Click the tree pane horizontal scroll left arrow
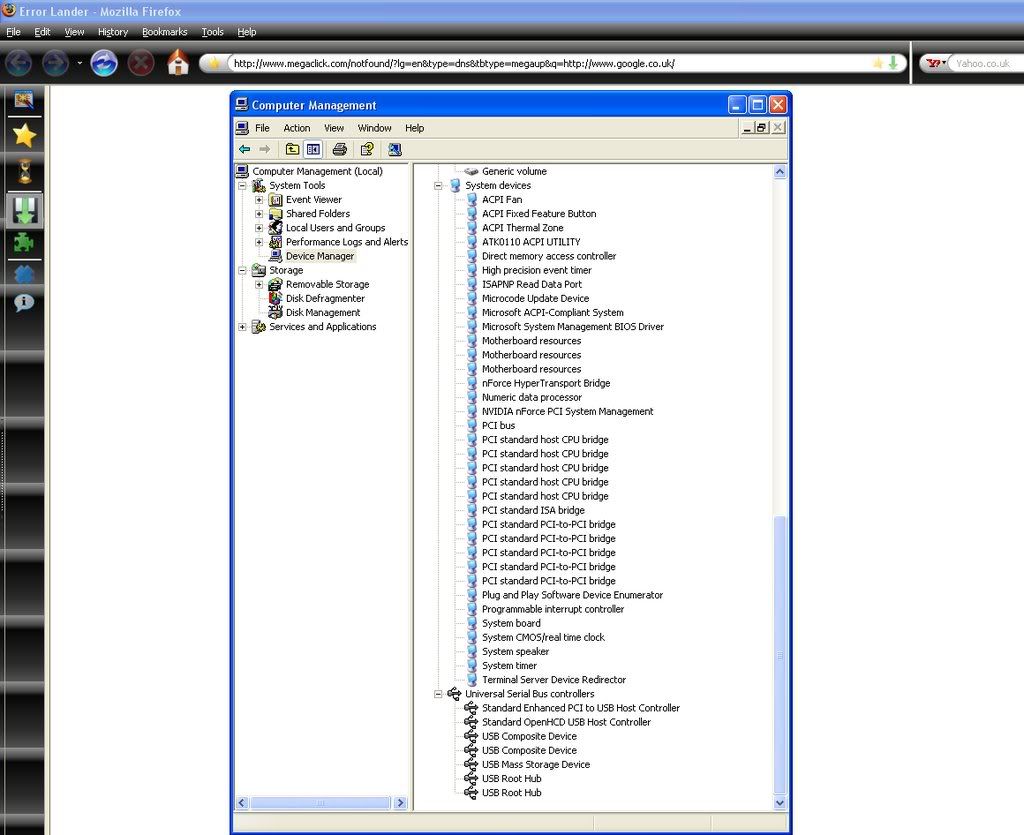 pos(242,803)
